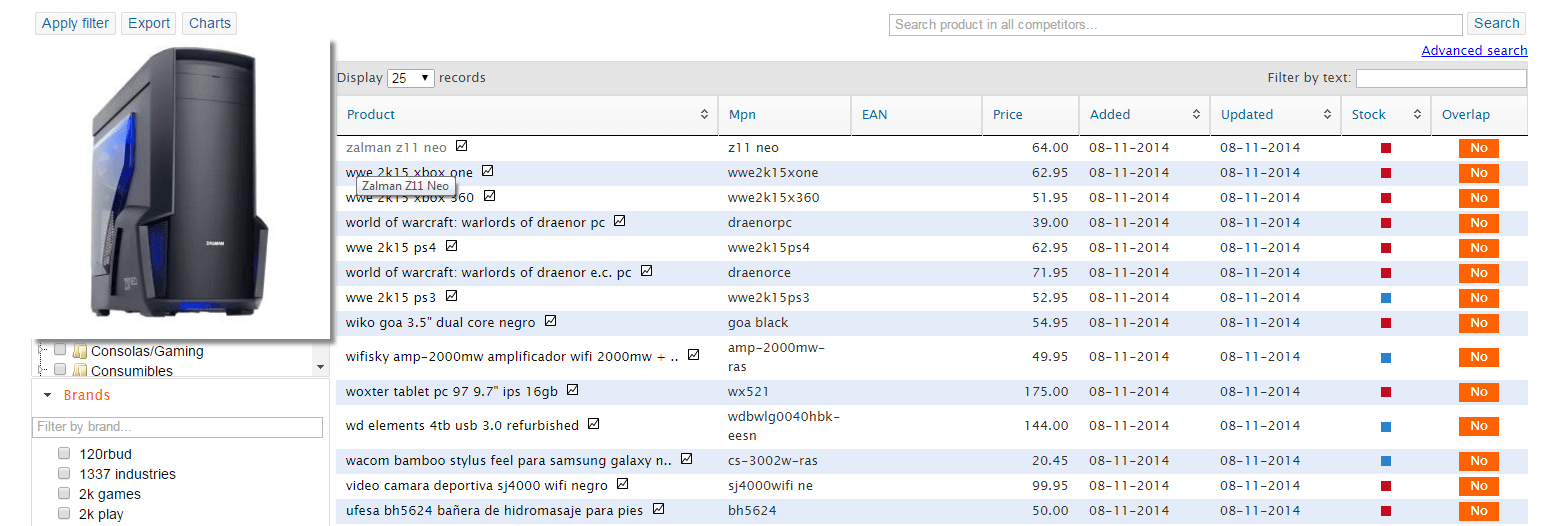Open chart icon next to woxter tablet pc 97
Screen dimensions: 1562x526
(572, 390)
